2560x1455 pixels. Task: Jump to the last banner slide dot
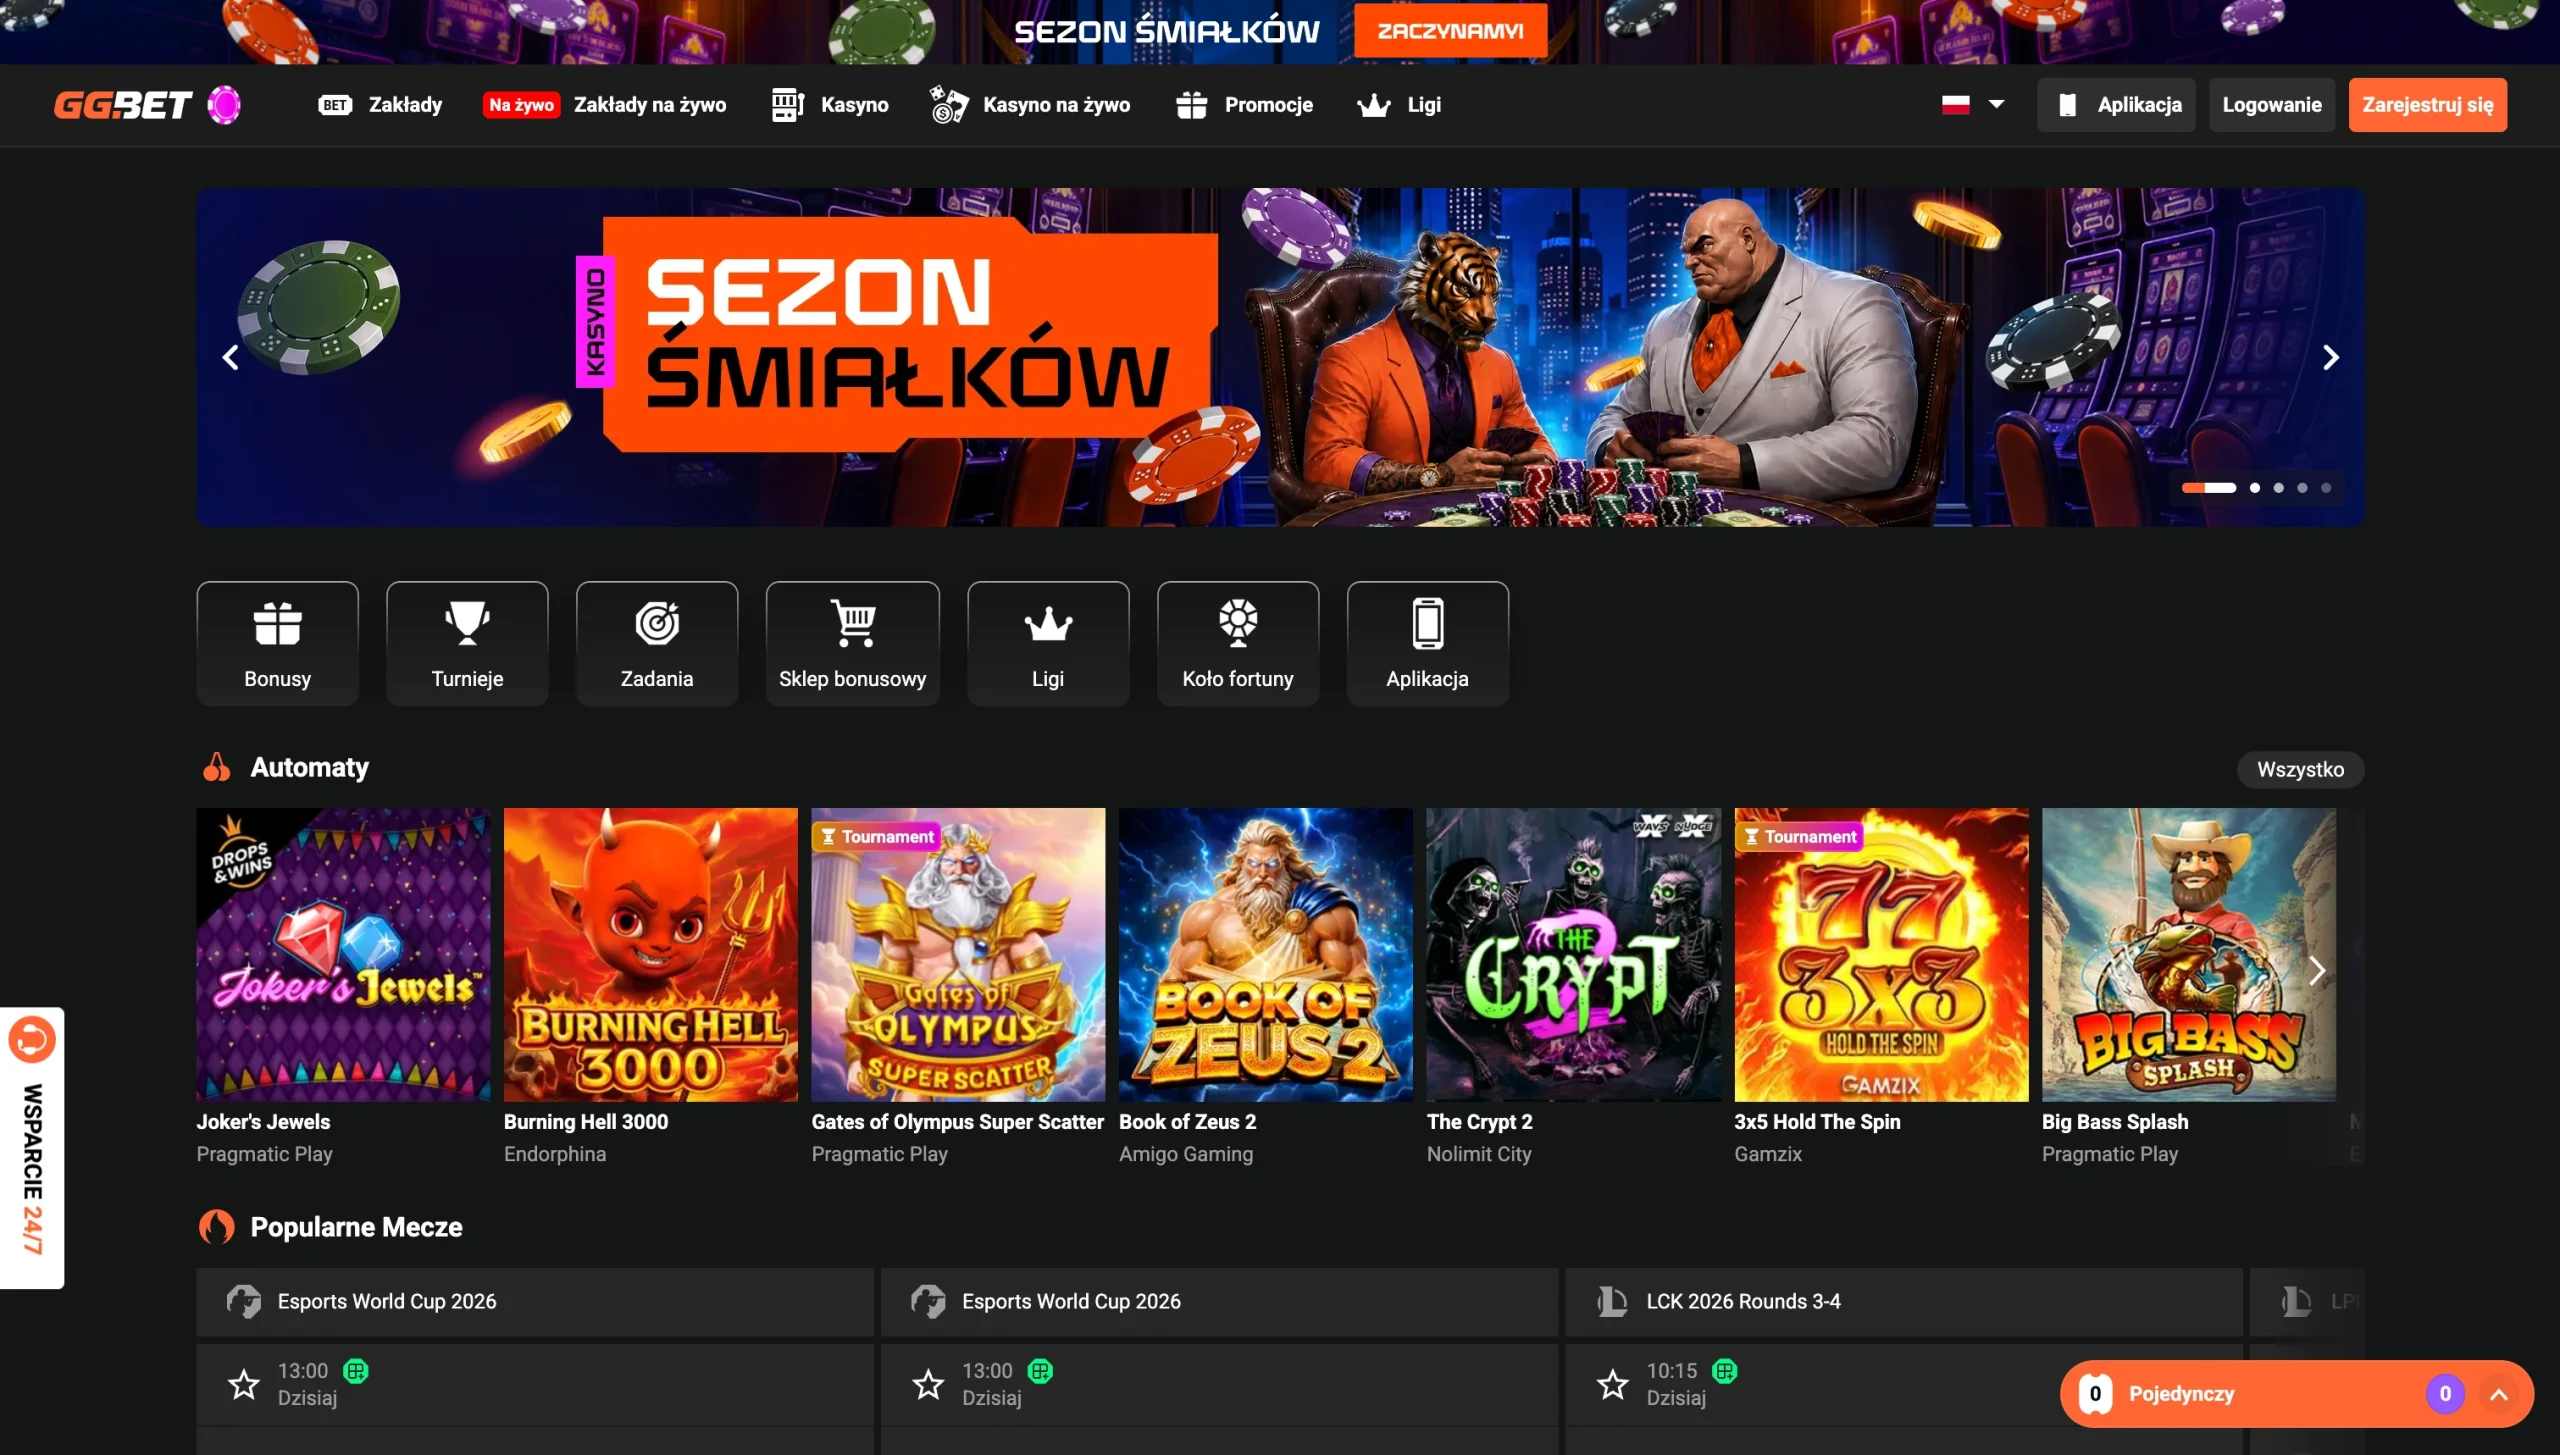point(2326,488)
